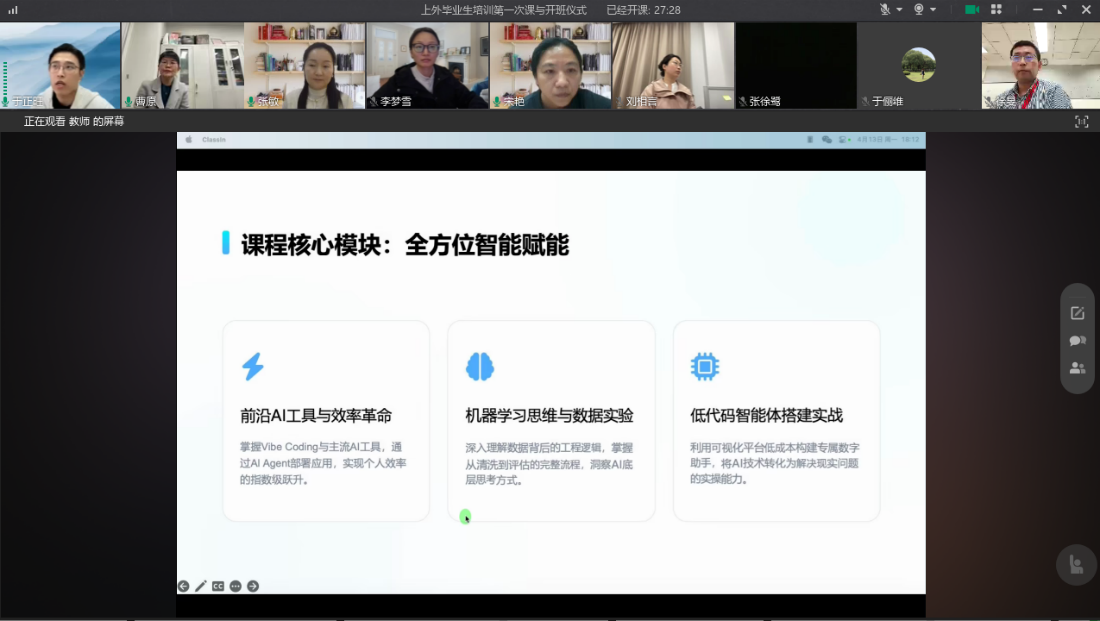
Task: Open the grid layout view icon
Action: coord(996,9)
